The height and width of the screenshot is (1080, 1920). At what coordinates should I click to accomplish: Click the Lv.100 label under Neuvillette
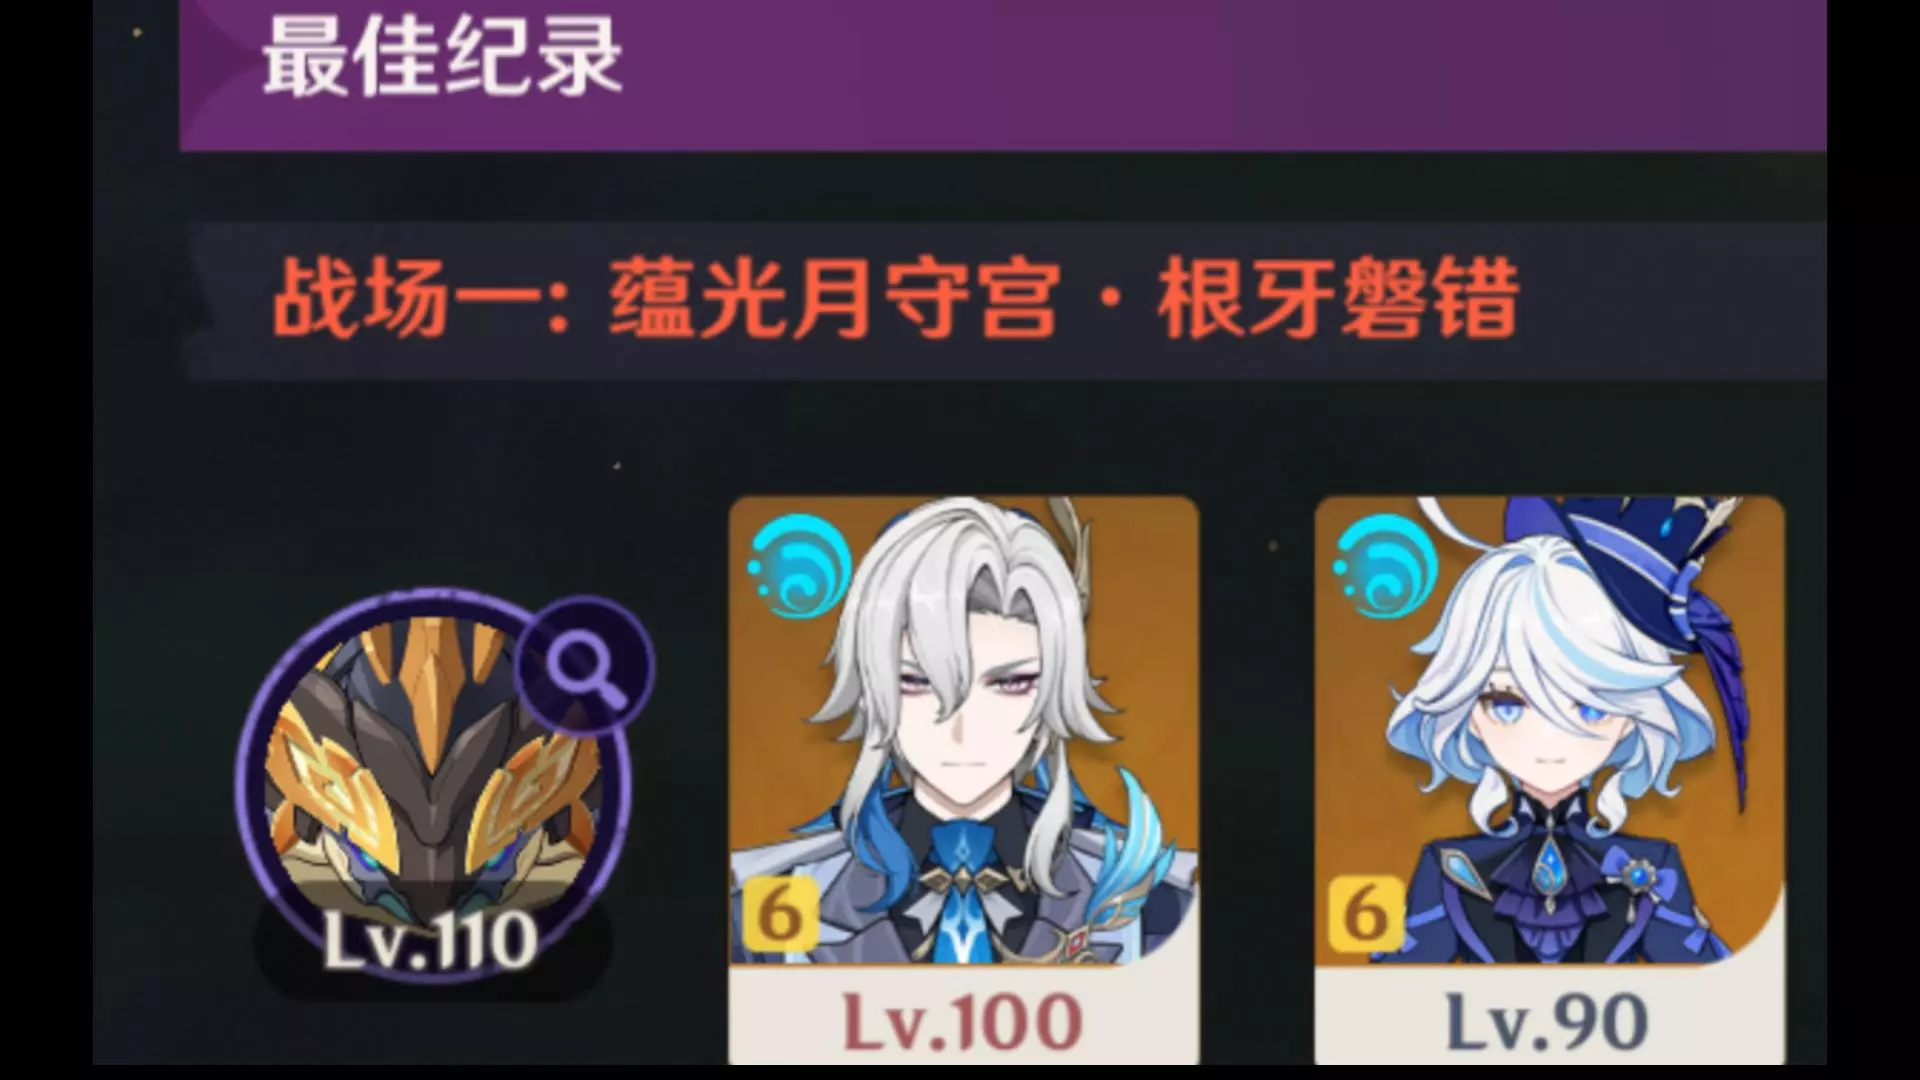coord(962,1022)
